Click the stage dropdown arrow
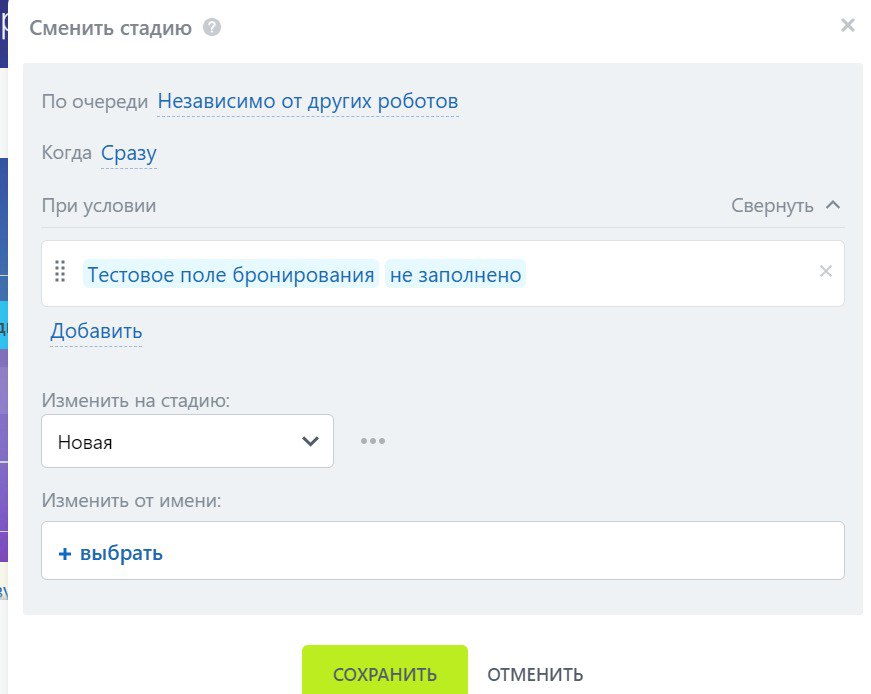The height and width of the screenshot is (694, 871). point(310,441)
